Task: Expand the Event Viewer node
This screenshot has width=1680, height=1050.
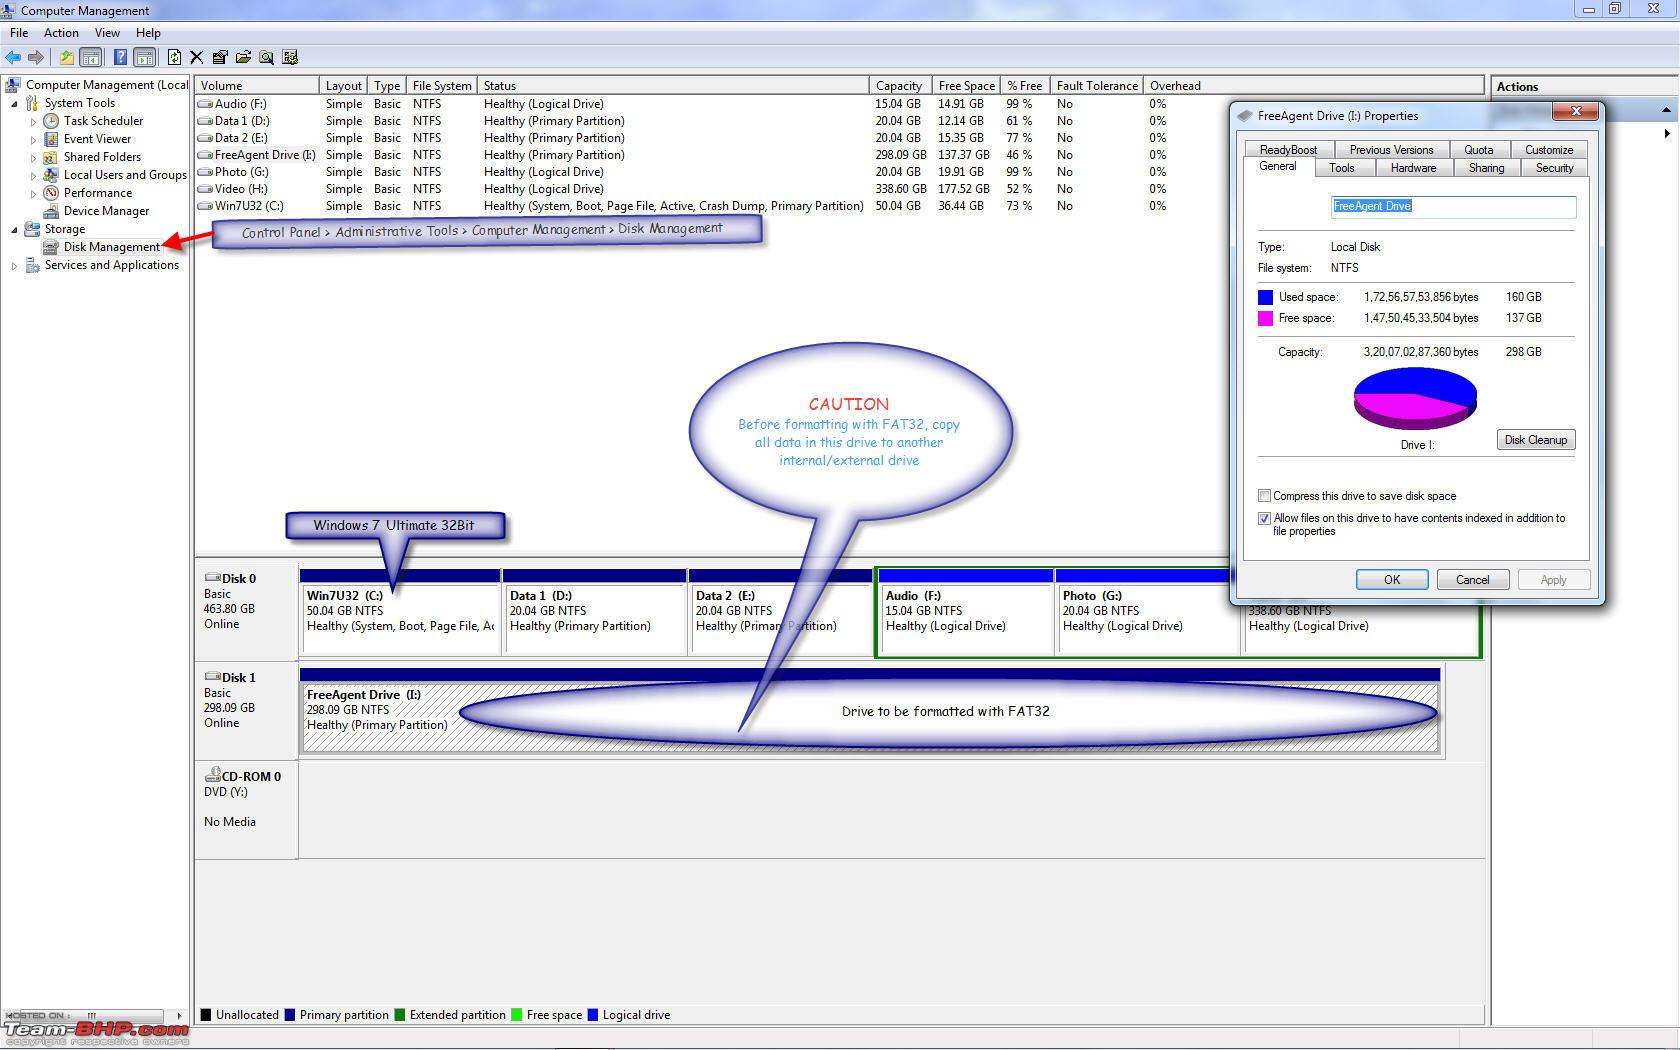Action: coord(33,139)
